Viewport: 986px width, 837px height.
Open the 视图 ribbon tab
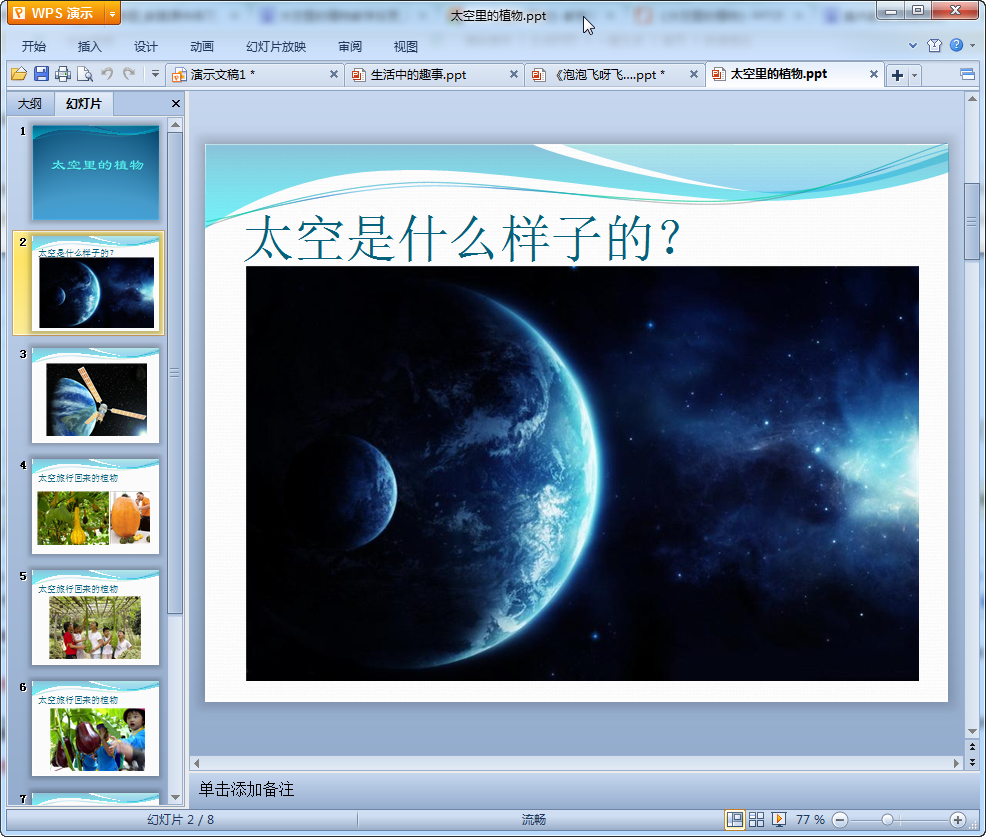[406, 47]
